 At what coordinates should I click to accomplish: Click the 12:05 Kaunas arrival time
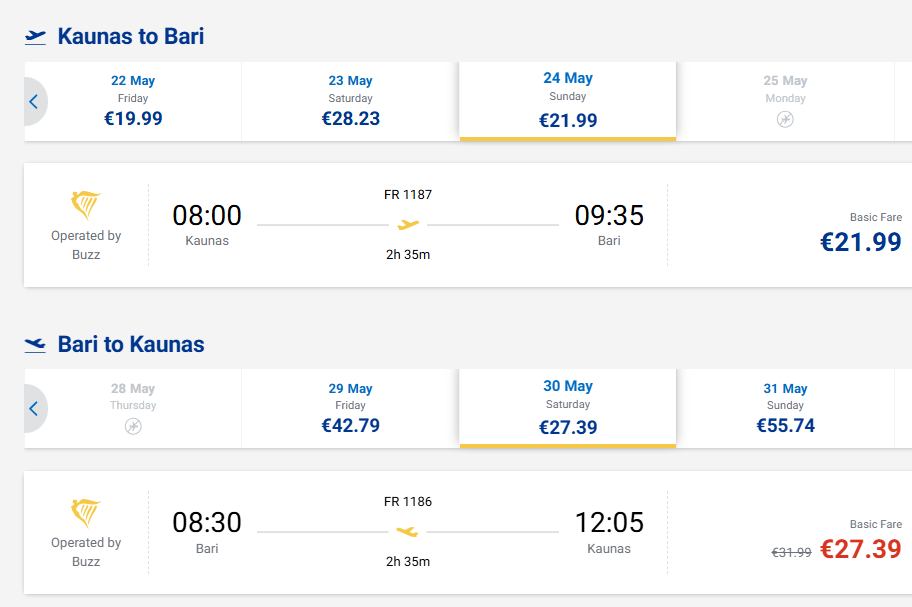pyautogui.click(x=609, y=523)
